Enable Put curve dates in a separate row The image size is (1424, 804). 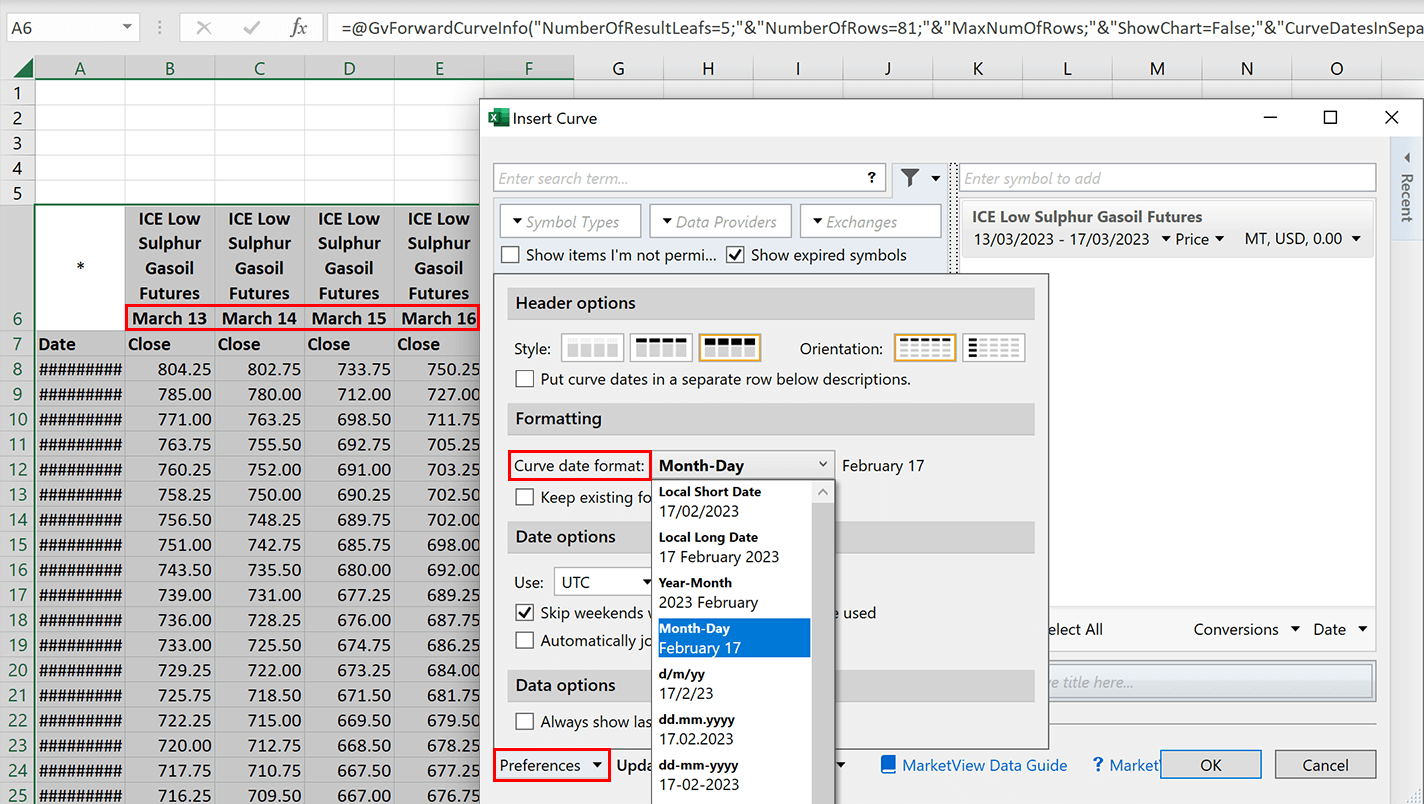coord(524,379)
